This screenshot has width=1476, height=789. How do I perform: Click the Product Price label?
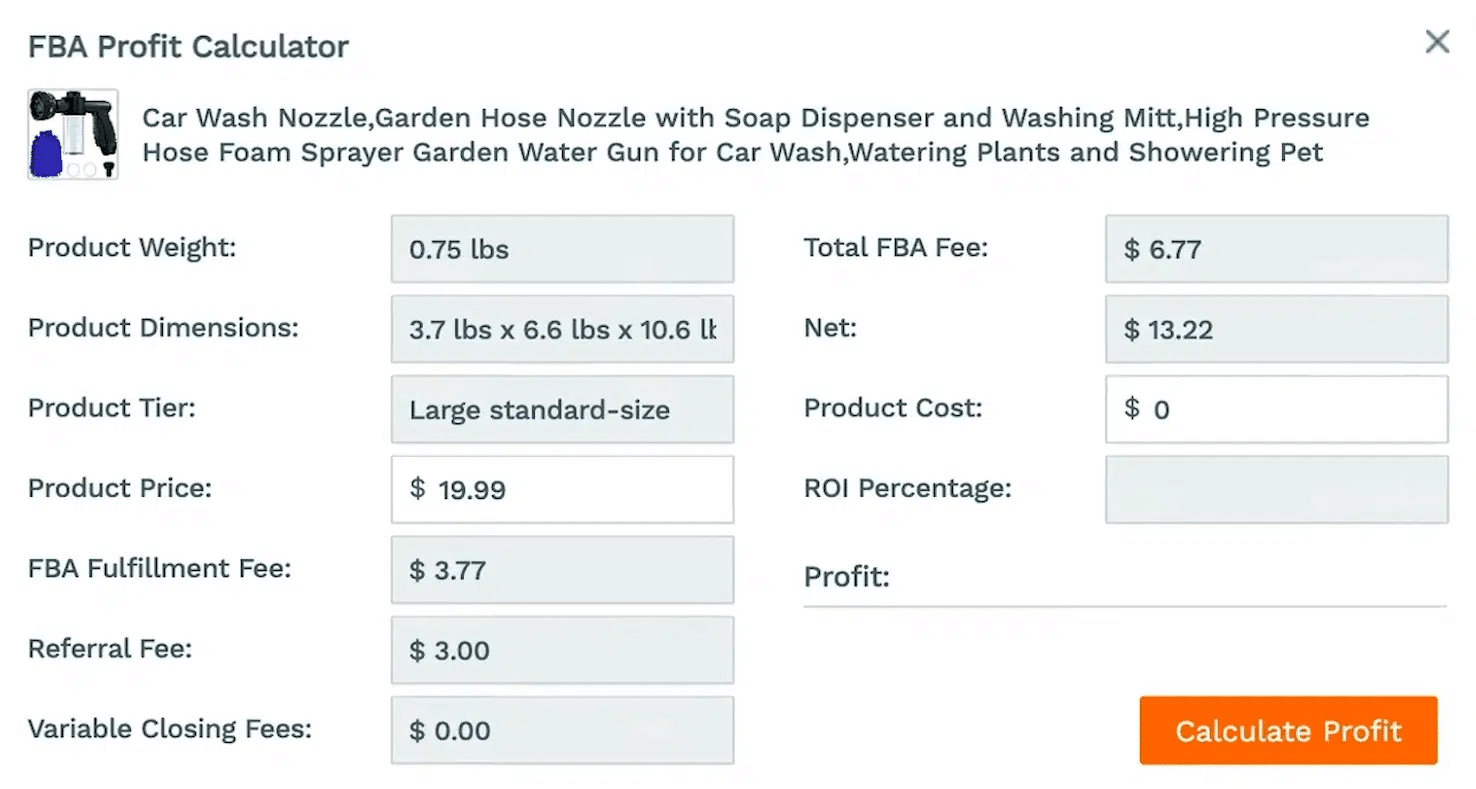120,488
